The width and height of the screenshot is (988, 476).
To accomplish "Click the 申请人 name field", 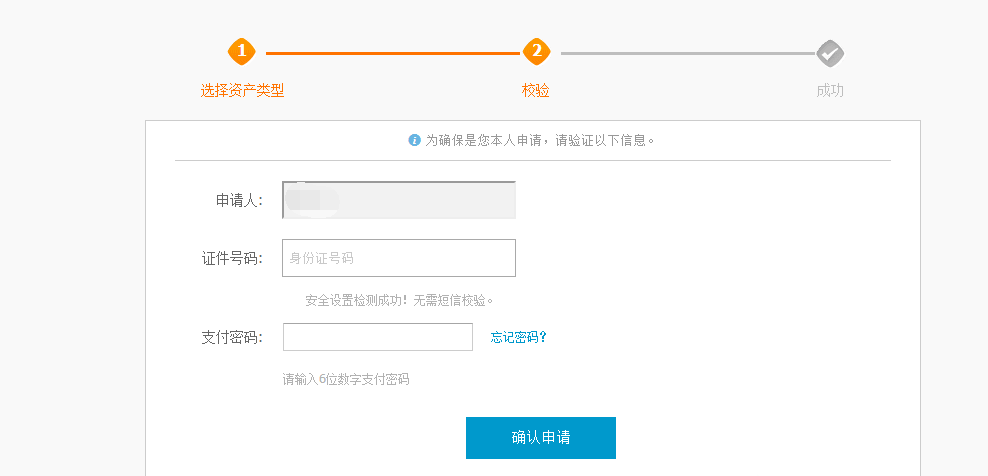I will click(x=399, y=200).
